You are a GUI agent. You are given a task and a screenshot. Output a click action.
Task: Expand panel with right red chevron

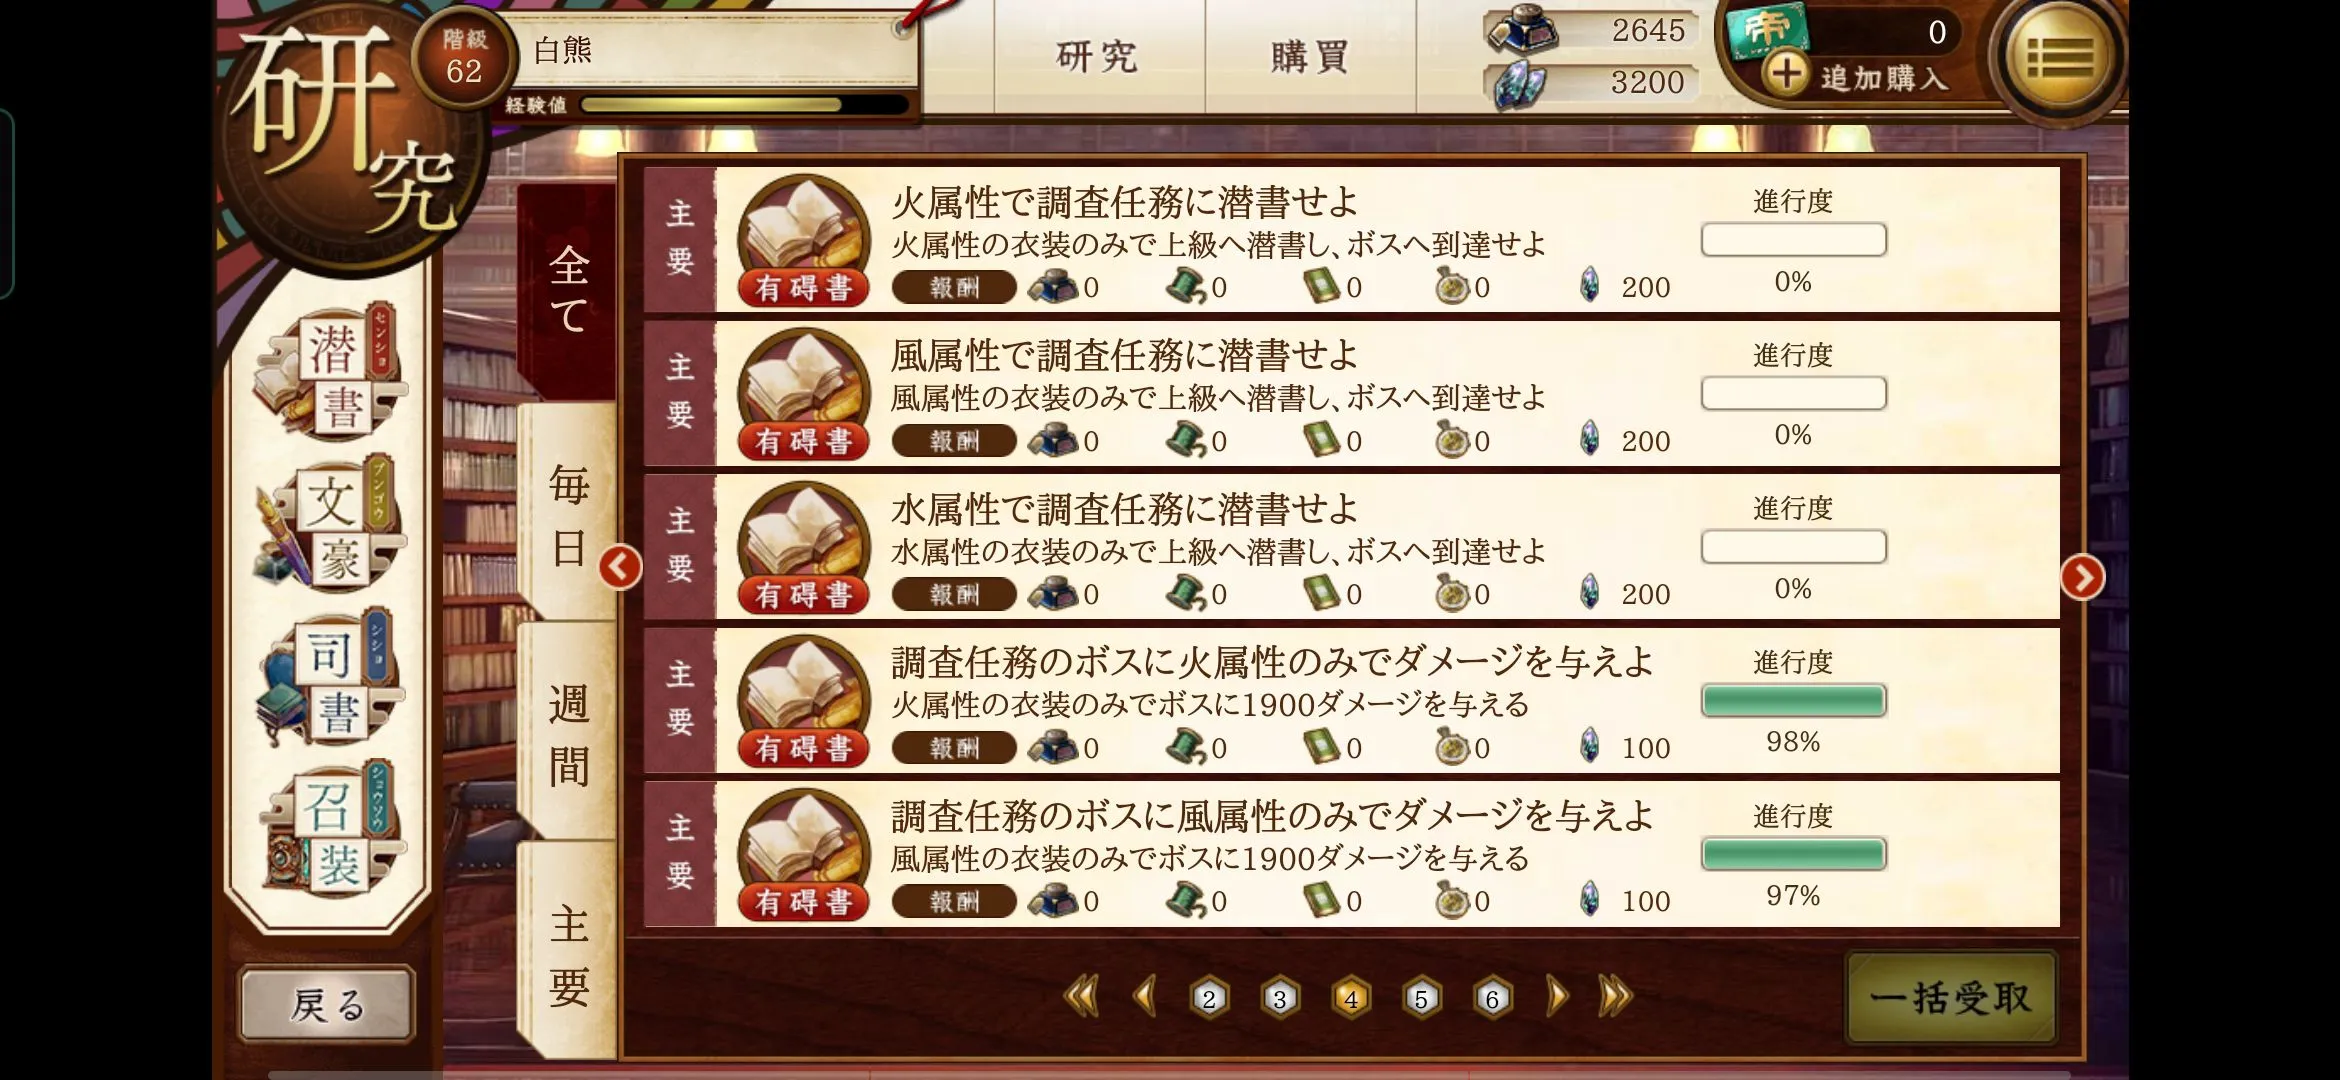[x=2083, y=577]
